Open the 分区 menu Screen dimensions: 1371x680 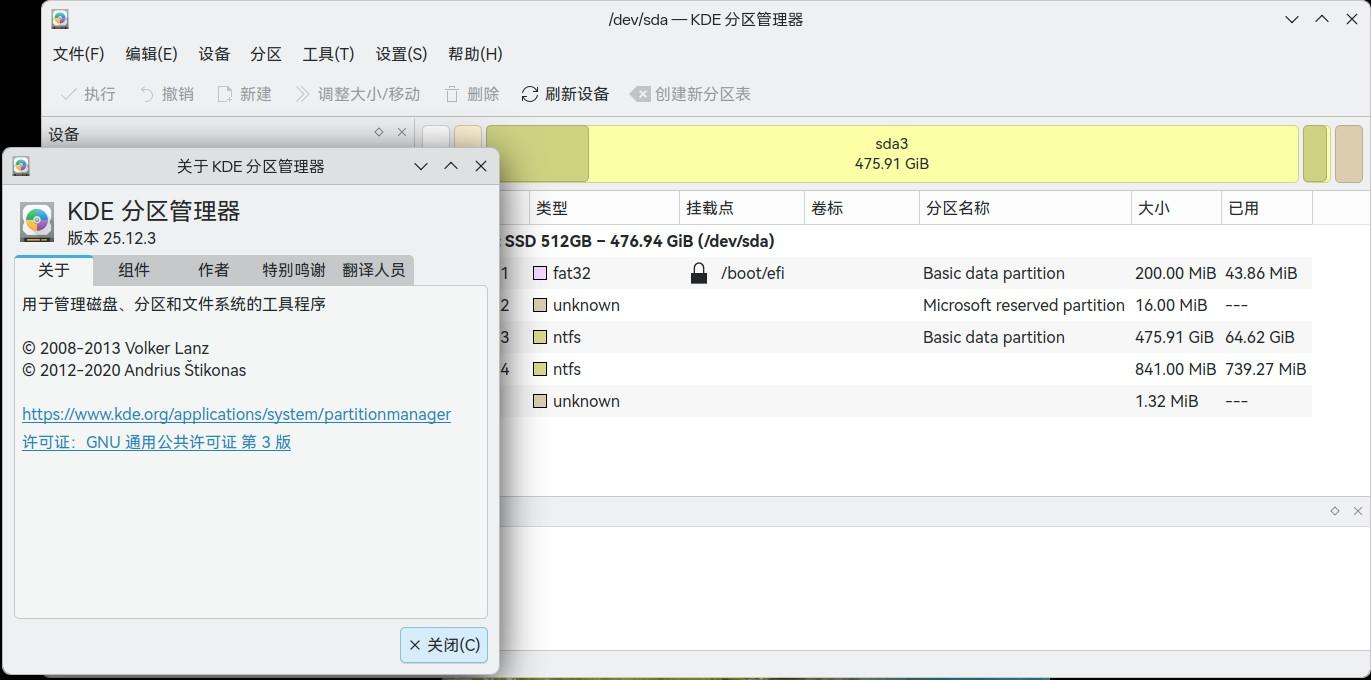click(266, 54)
